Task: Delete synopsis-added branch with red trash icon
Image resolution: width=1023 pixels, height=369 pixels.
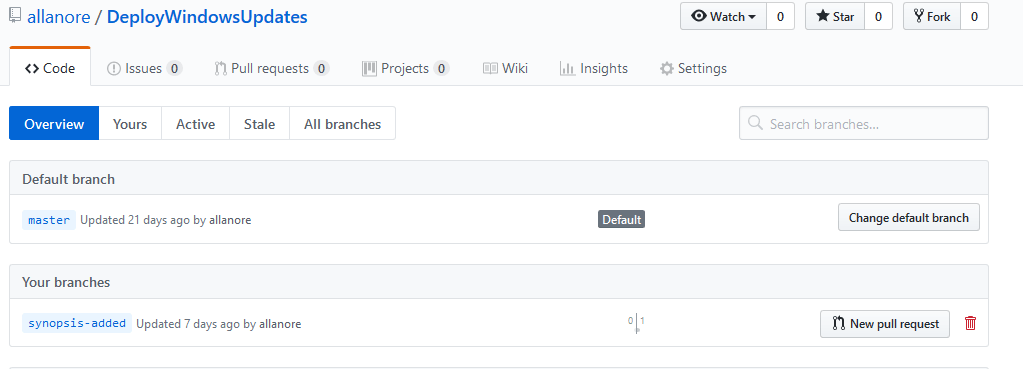Action: coord(970,323)
